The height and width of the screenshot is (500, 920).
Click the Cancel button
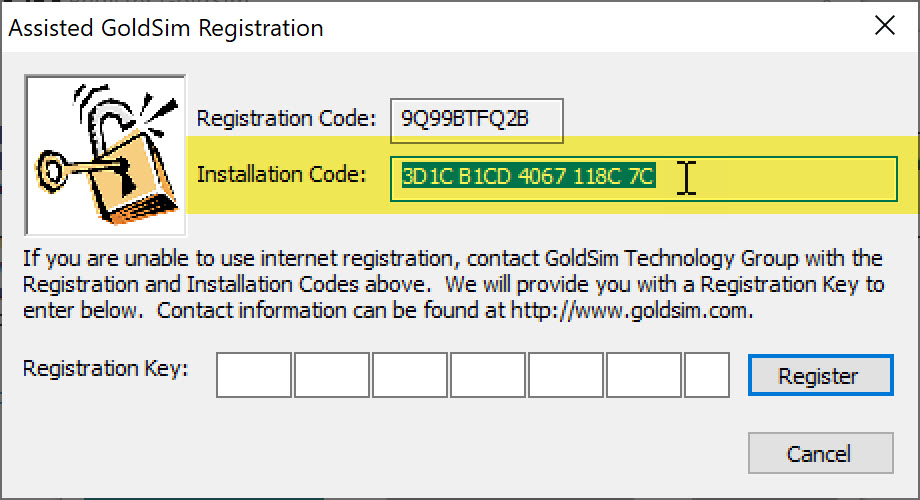pos(820,453)
